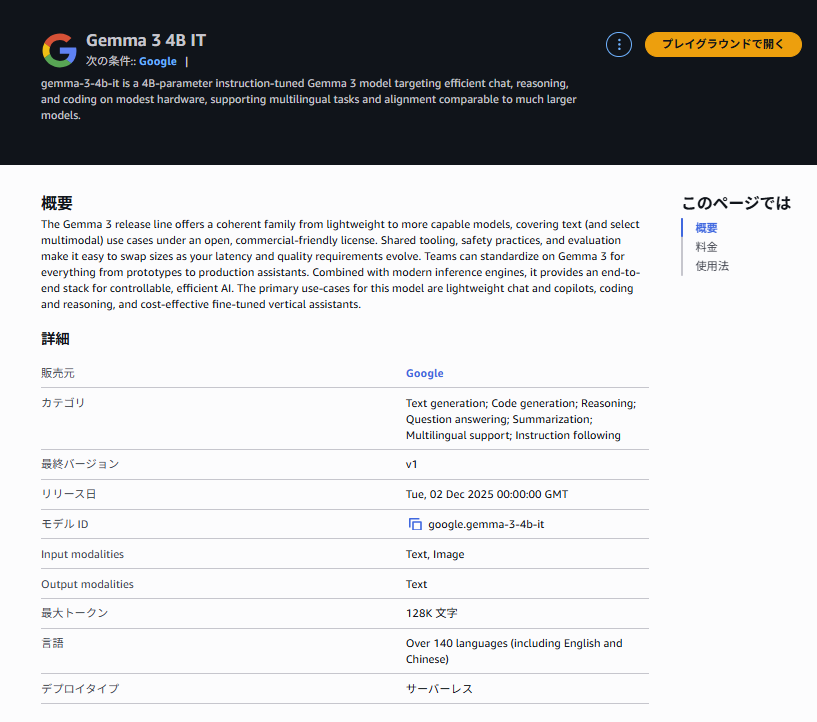Click the Google logo icon beside Gemma 3 4B IT
Screen dimensions: 817x722
tap(59, 51)
